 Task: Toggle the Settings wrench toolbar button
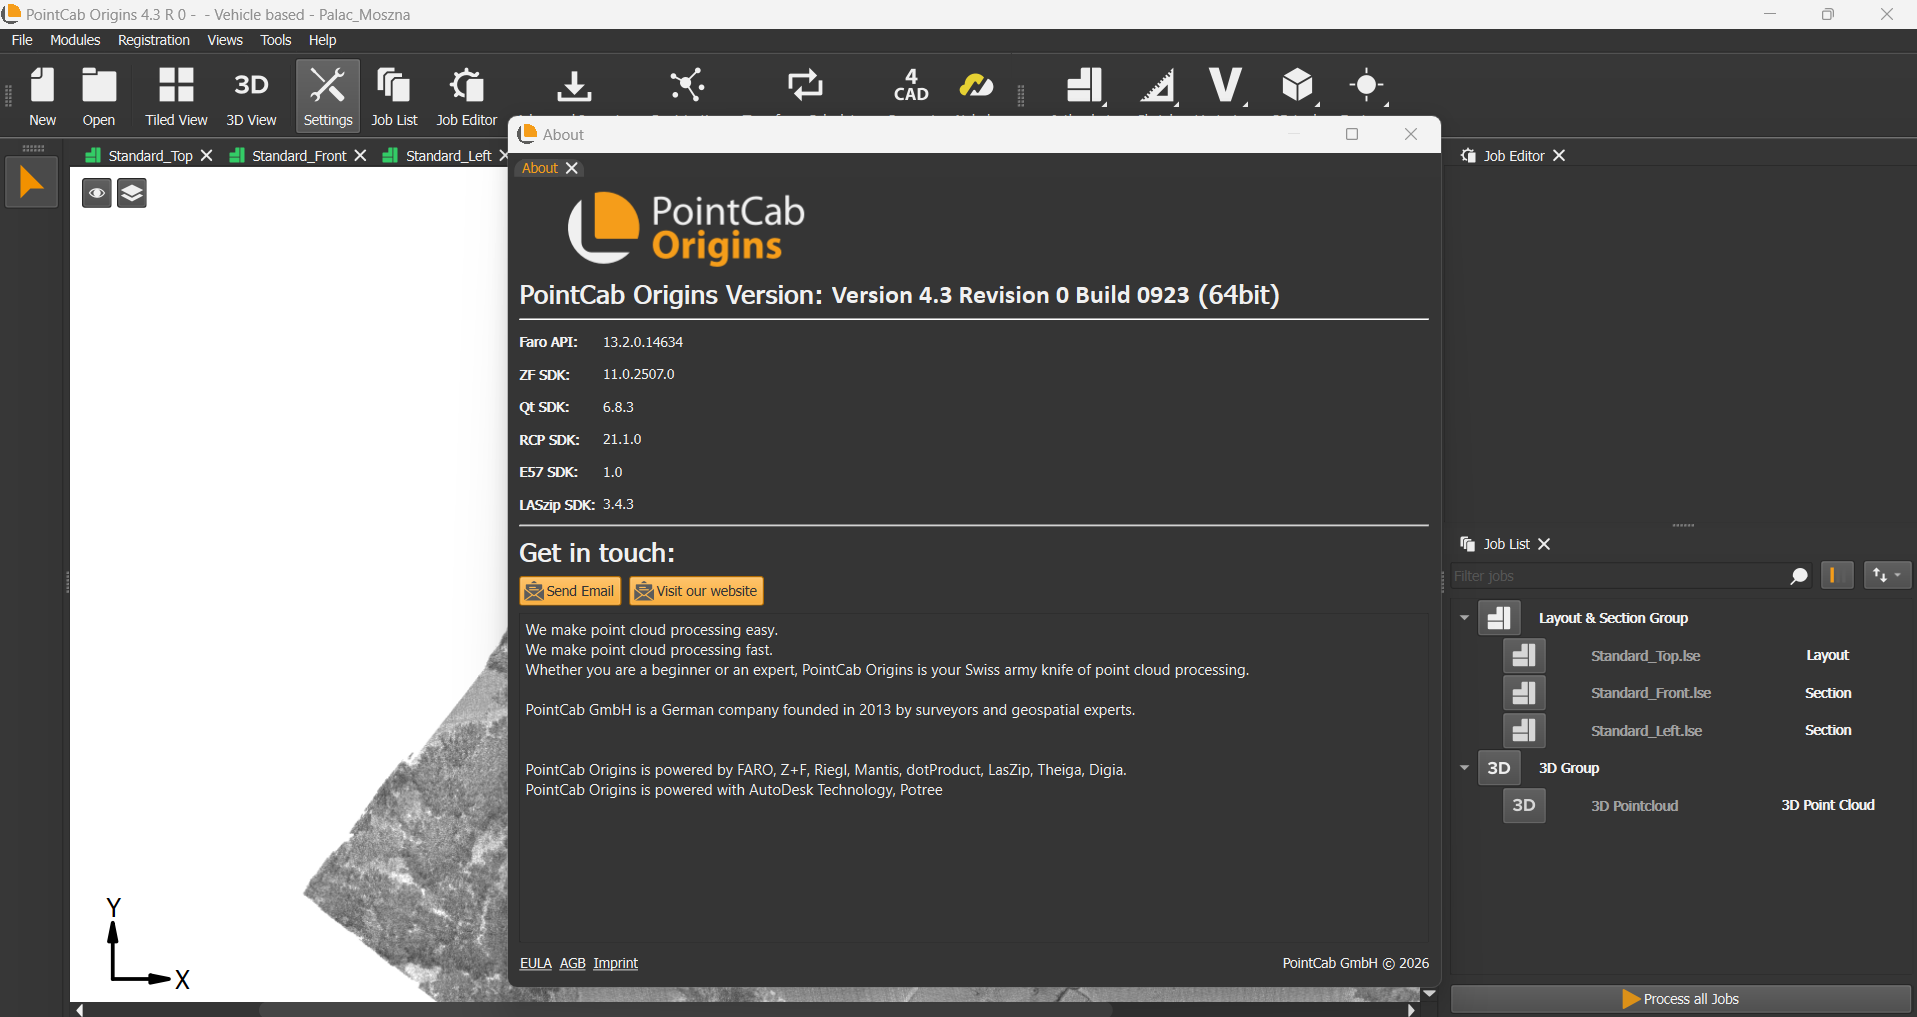(x=328, y=96)
